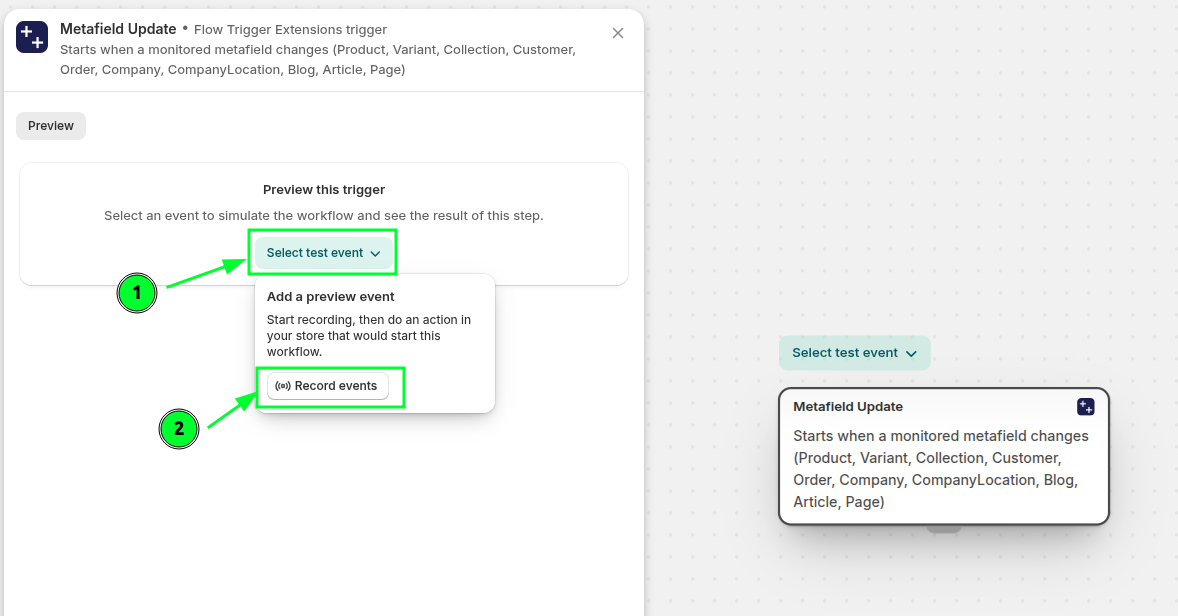Viewport: 1178px width, 616px height.
Task: Click the "Add a preview event" popover heading
Action: 331,297
